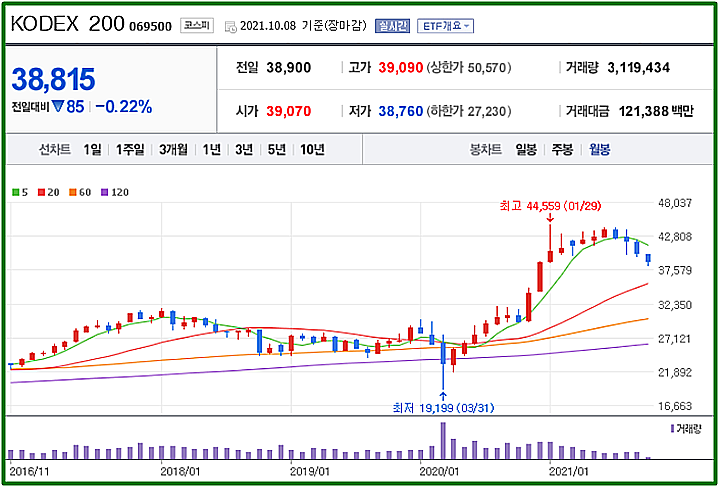
Task: Click the 하한가 27,230 text
Action: point(469,111)
